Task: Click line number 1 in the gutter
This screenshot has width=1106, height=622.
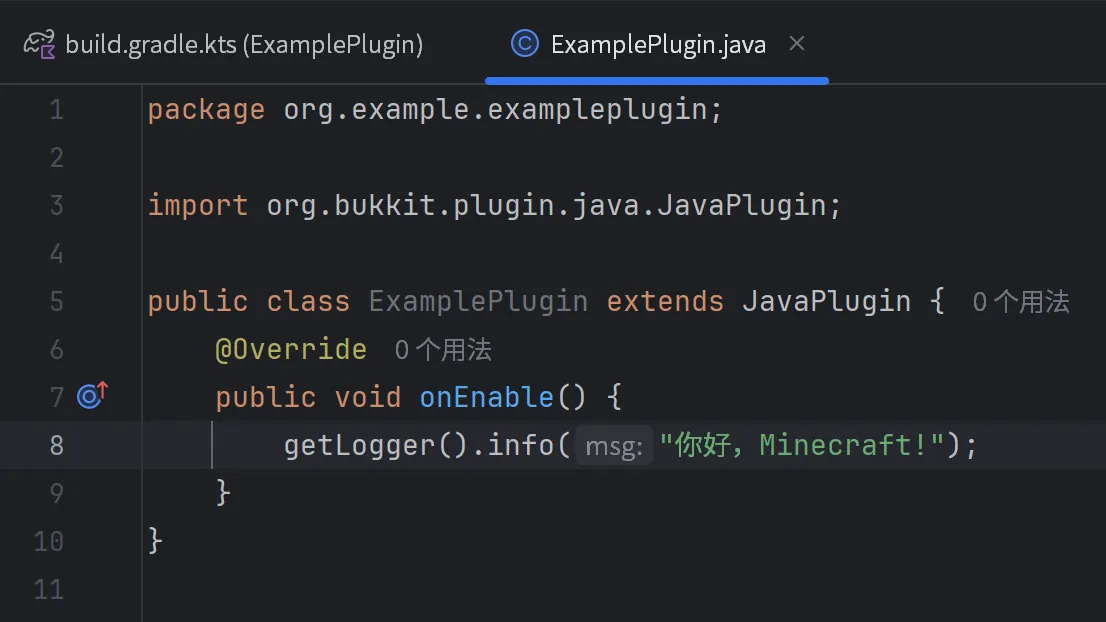Action: (57, 110)
